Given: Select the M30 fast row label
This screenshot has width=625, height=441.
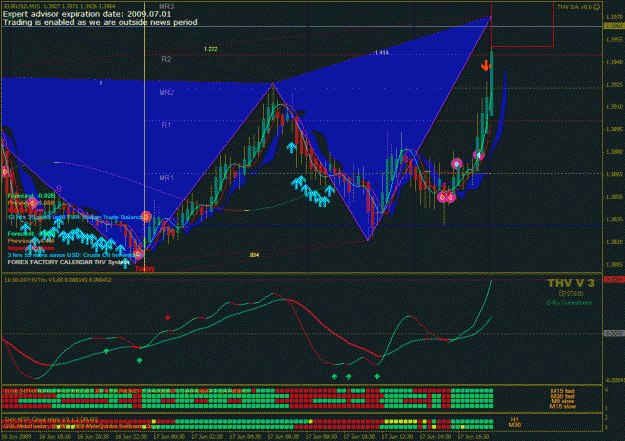Looking at the screenshot, I should pyautogui.click(x=562, y=396).
